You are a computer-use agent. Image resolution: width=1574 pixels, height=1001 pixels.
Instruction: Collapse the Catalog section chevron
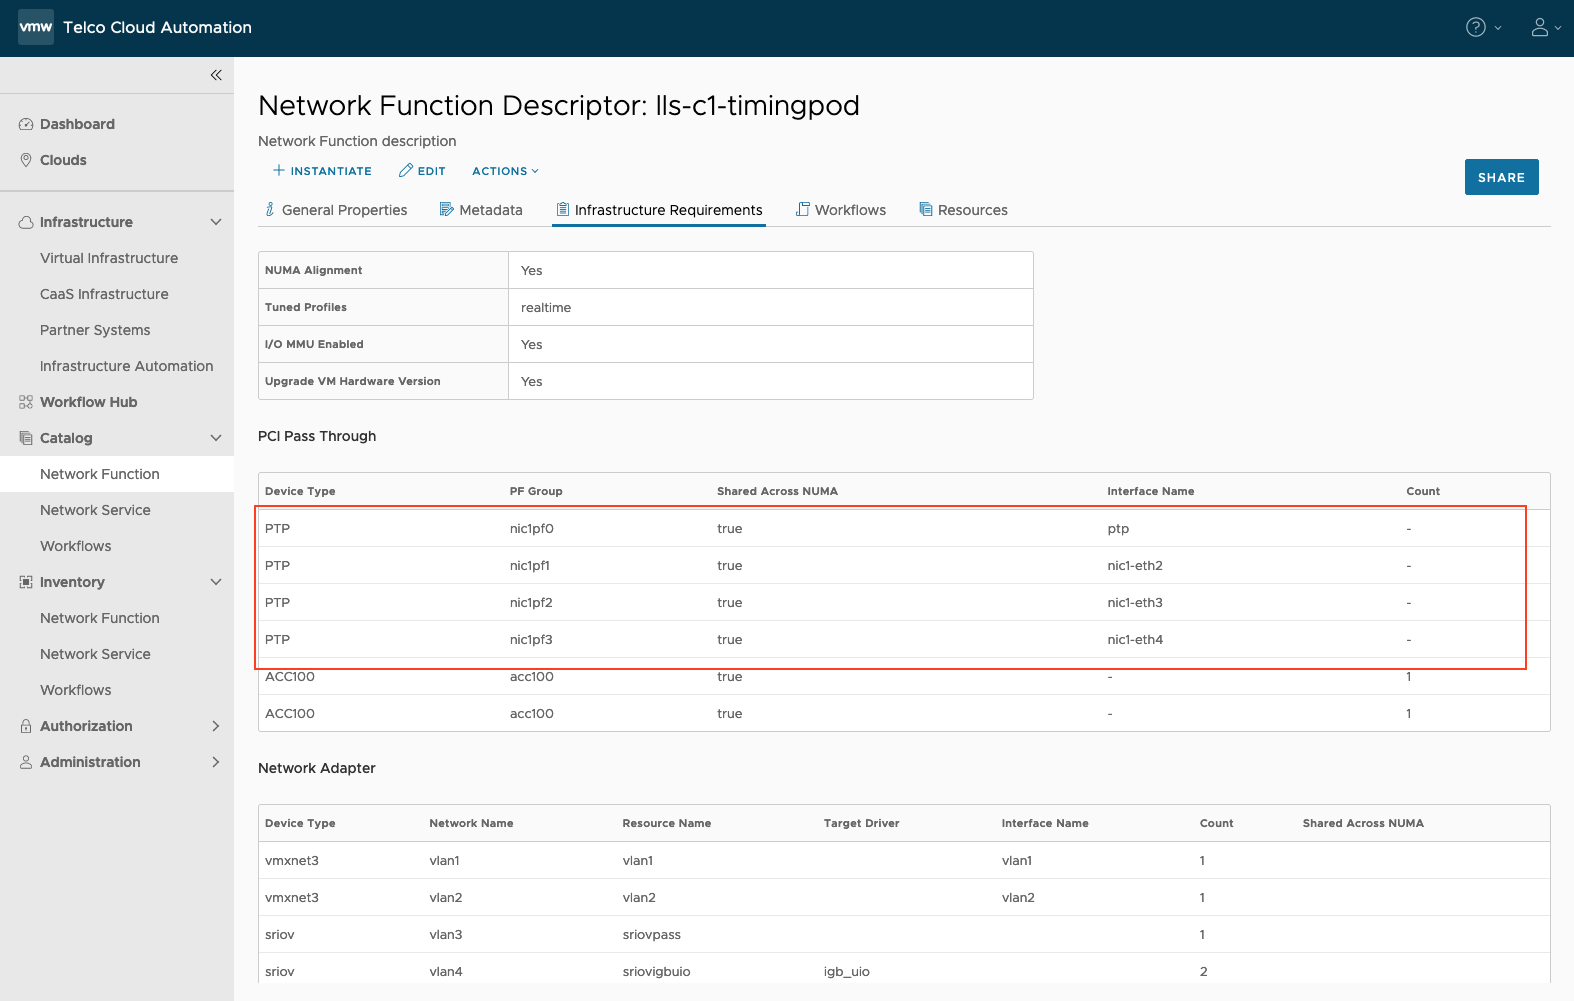click(x=216, y=438)
